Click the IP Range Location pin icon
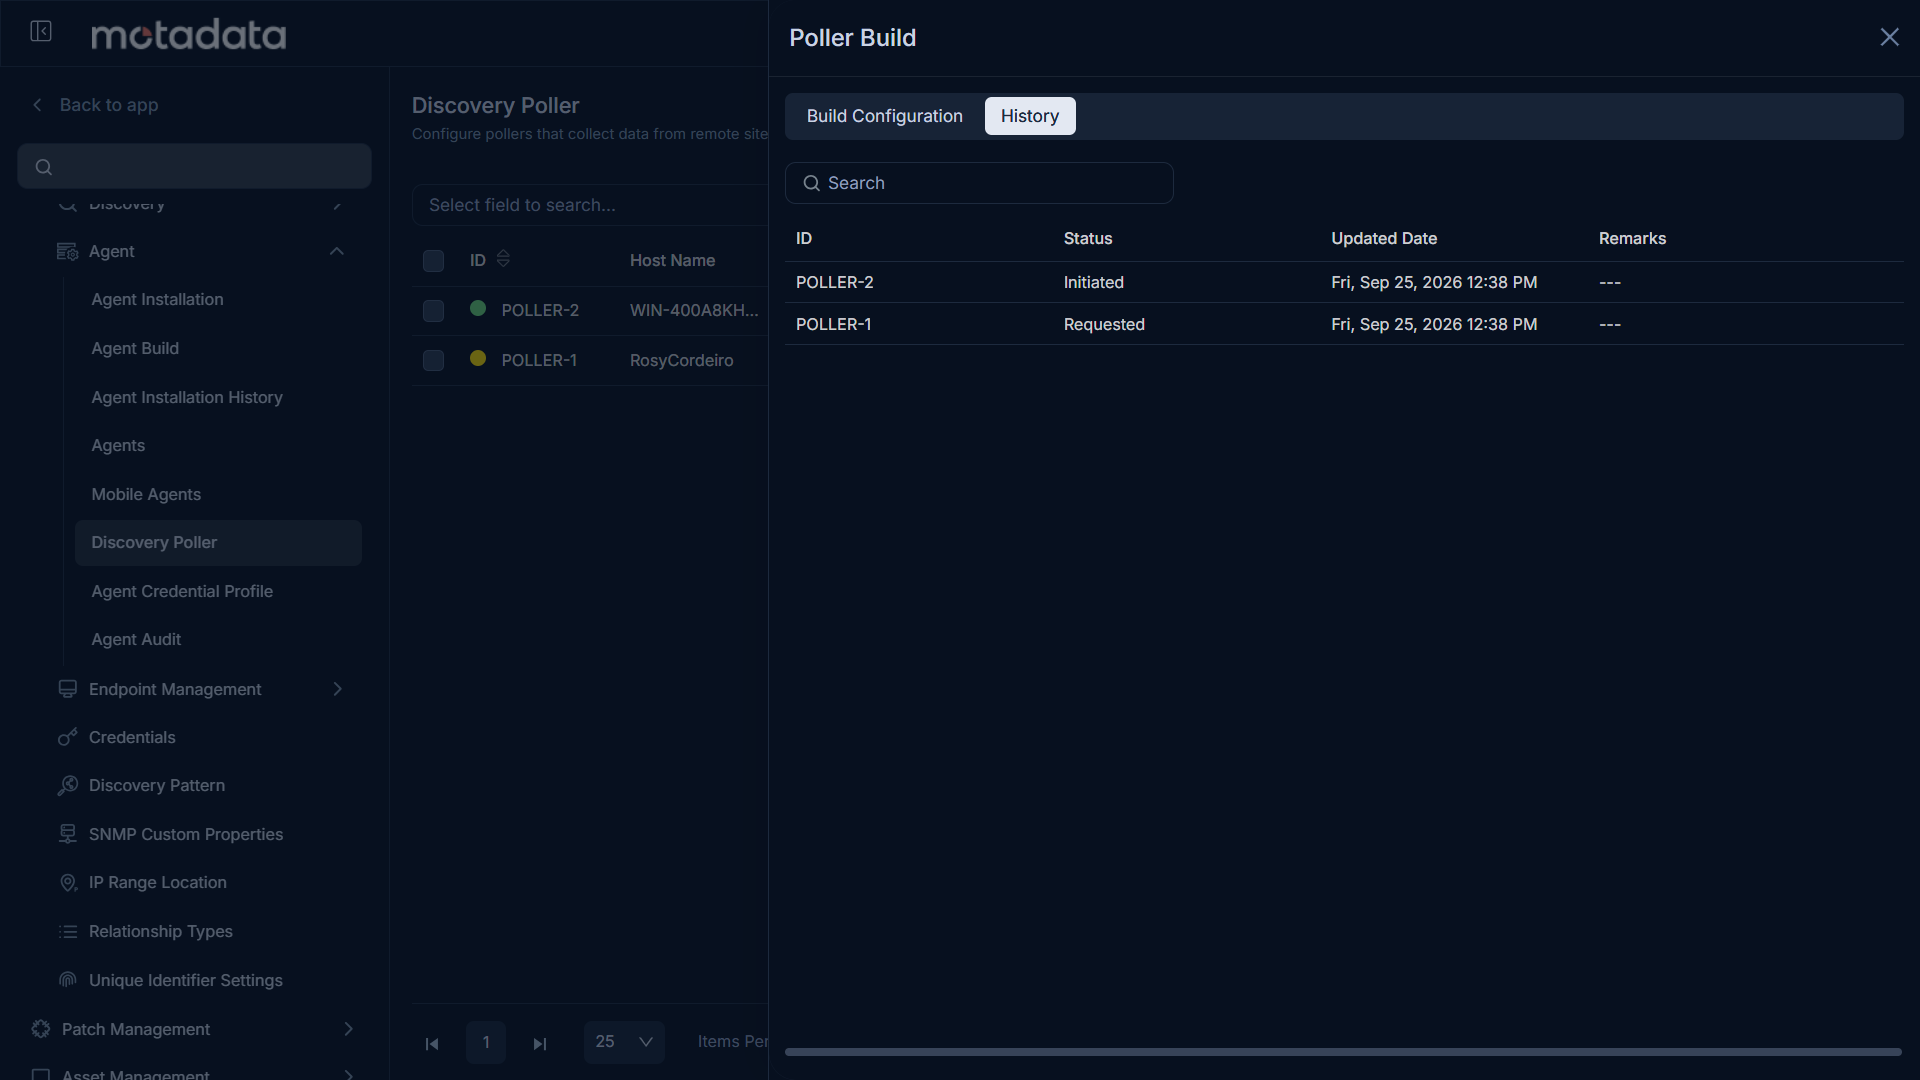This screenshot has height=1080, width=1920. coord(67,883)
